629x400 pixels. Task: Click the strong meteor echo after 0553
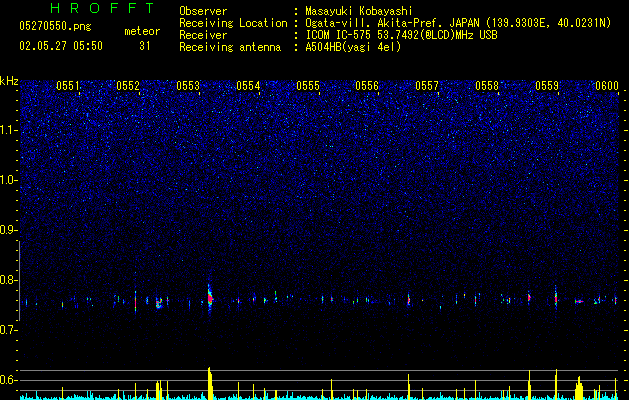tap(210, 298)
